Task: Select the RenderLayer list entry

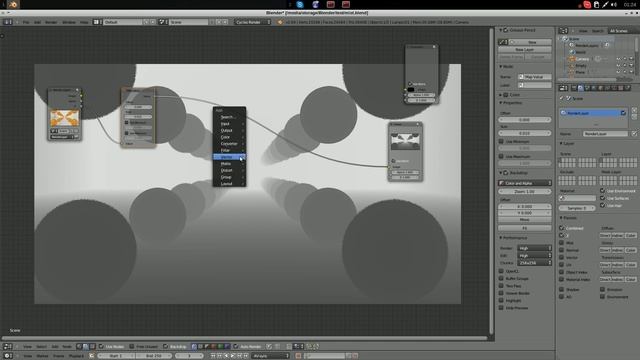Action: (x=593, y=113)
